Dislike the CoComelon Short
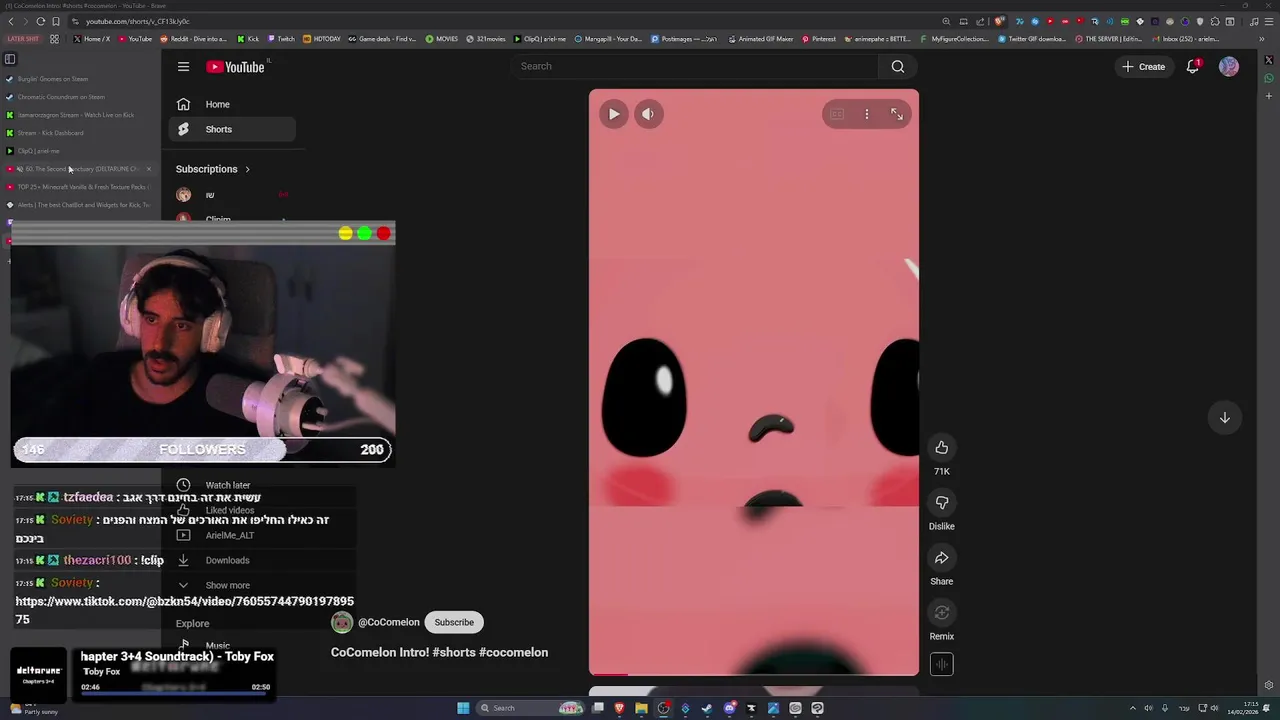1280x720 pixels. (x=941, y=503)
